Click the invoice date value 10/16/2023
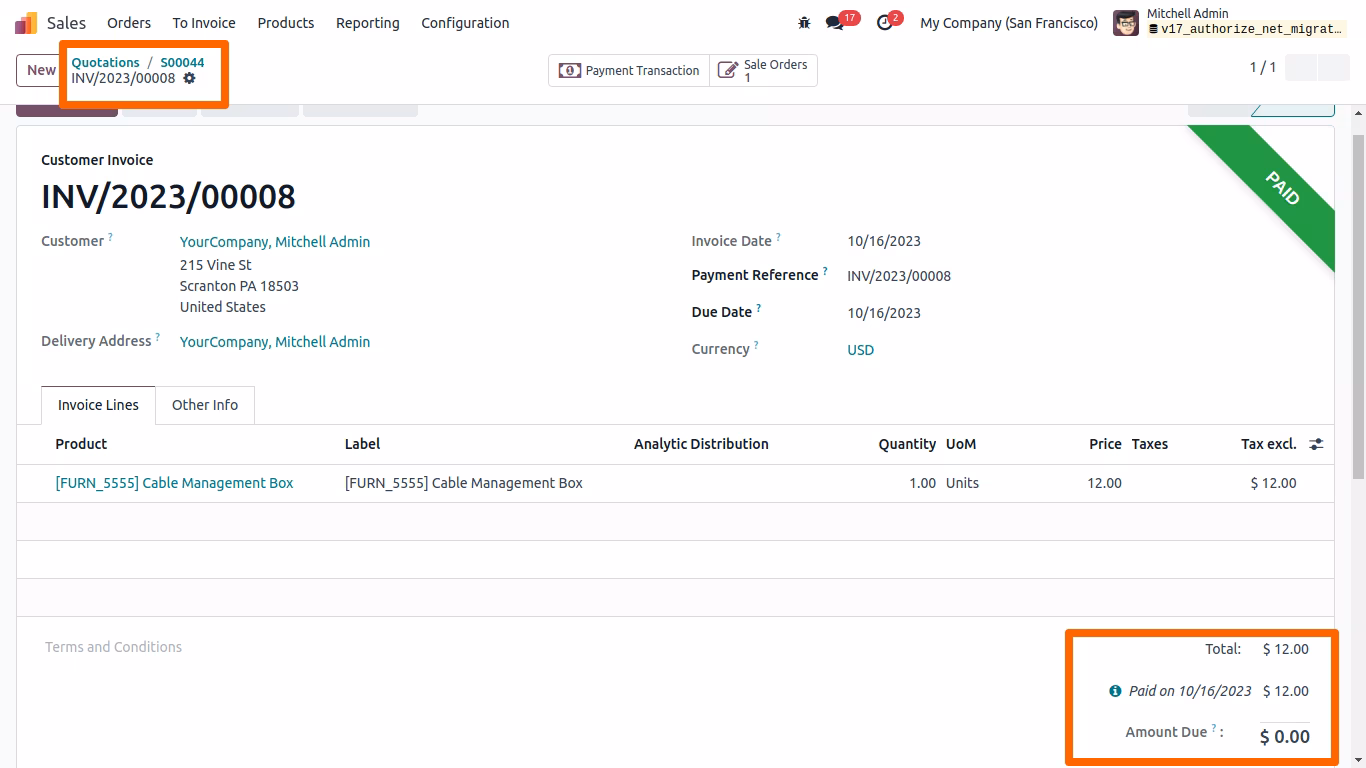The image size is (1366, 768). click(x=884, y=241)
